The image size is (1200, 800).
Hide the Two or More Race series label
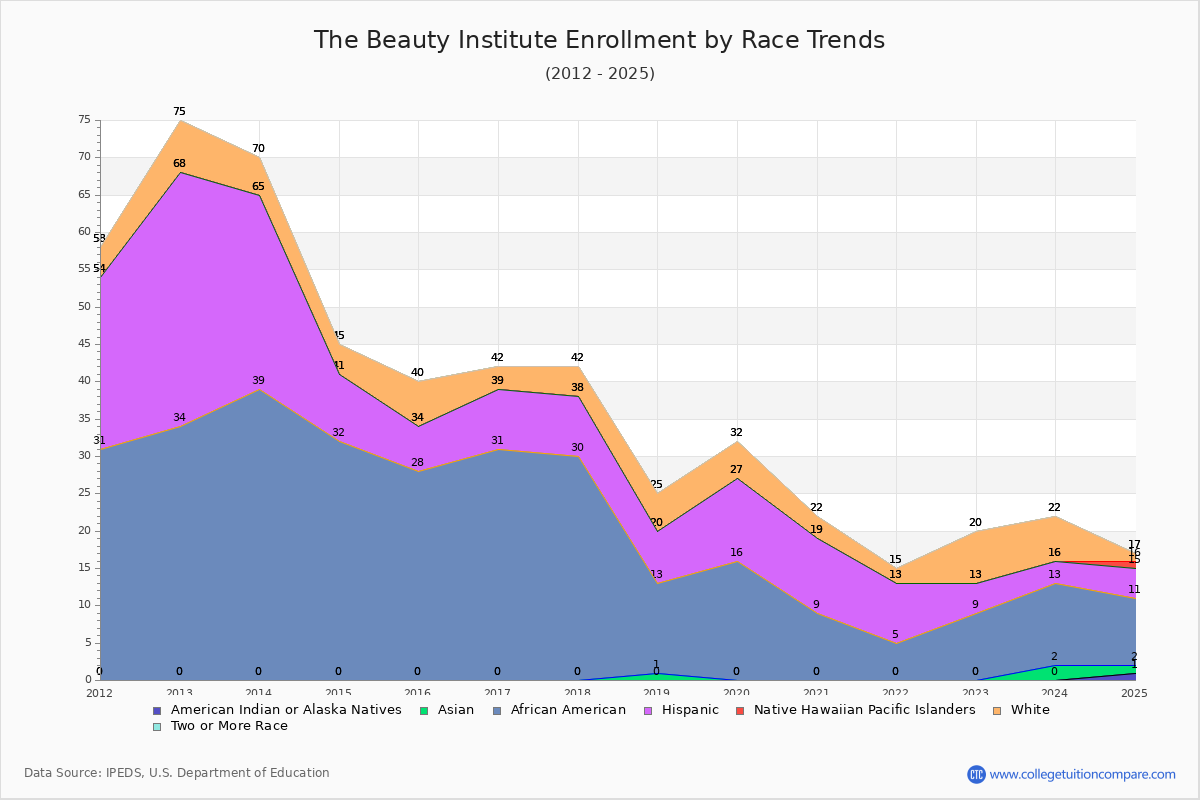tap(229, 726)
